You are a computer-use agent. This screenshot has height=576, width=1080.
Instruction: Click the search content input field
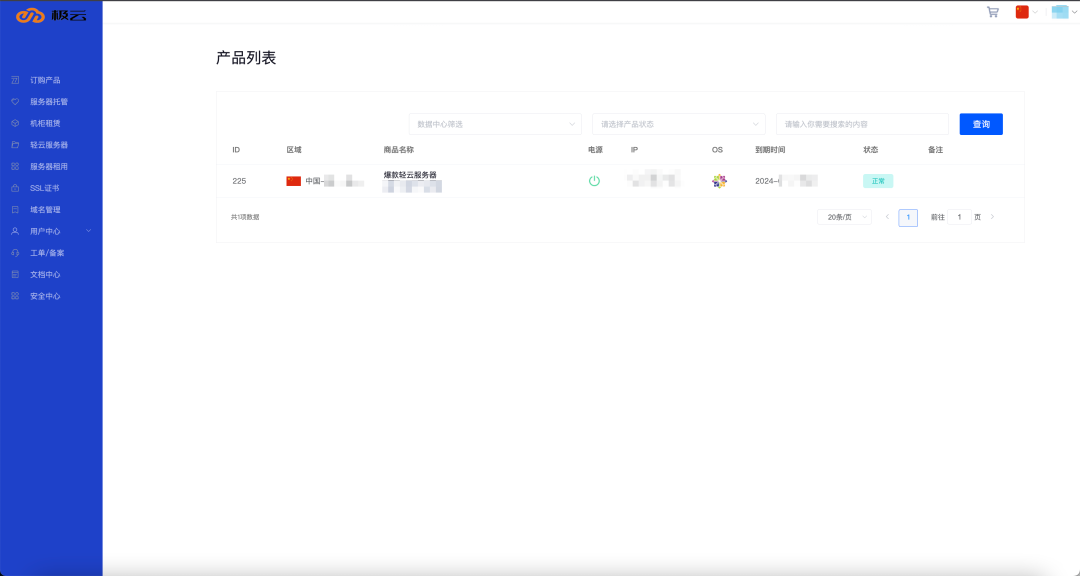coord(862,124)
